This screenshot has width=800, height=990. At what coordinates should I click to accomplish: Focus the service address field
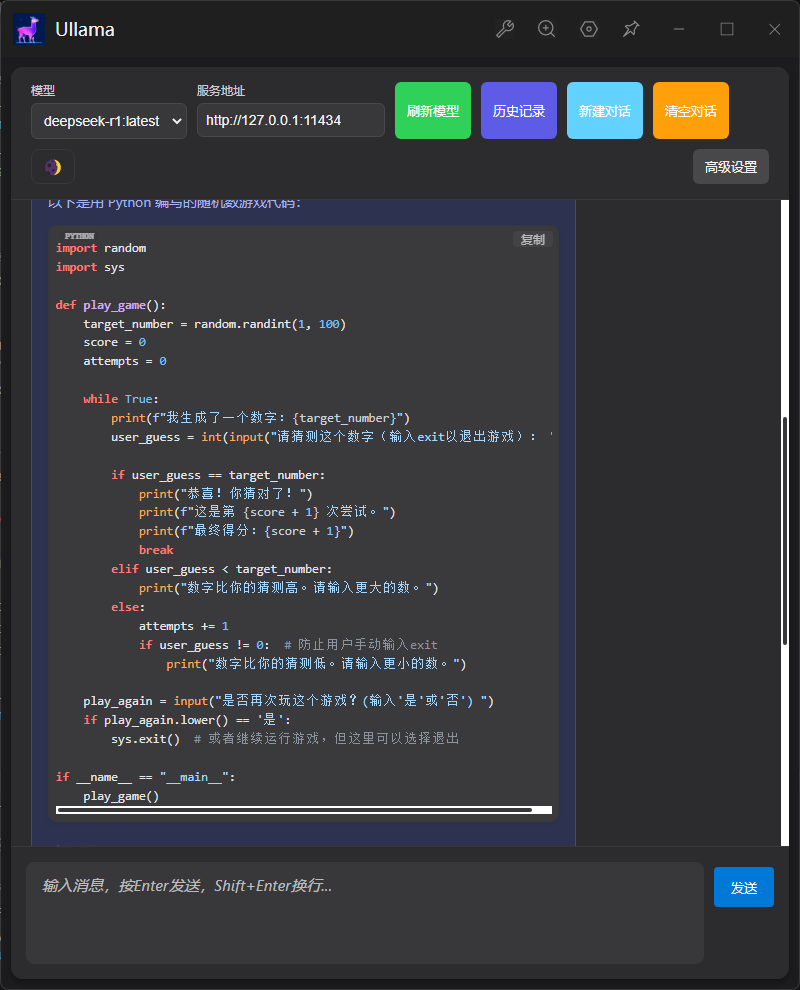coord(290,120)
